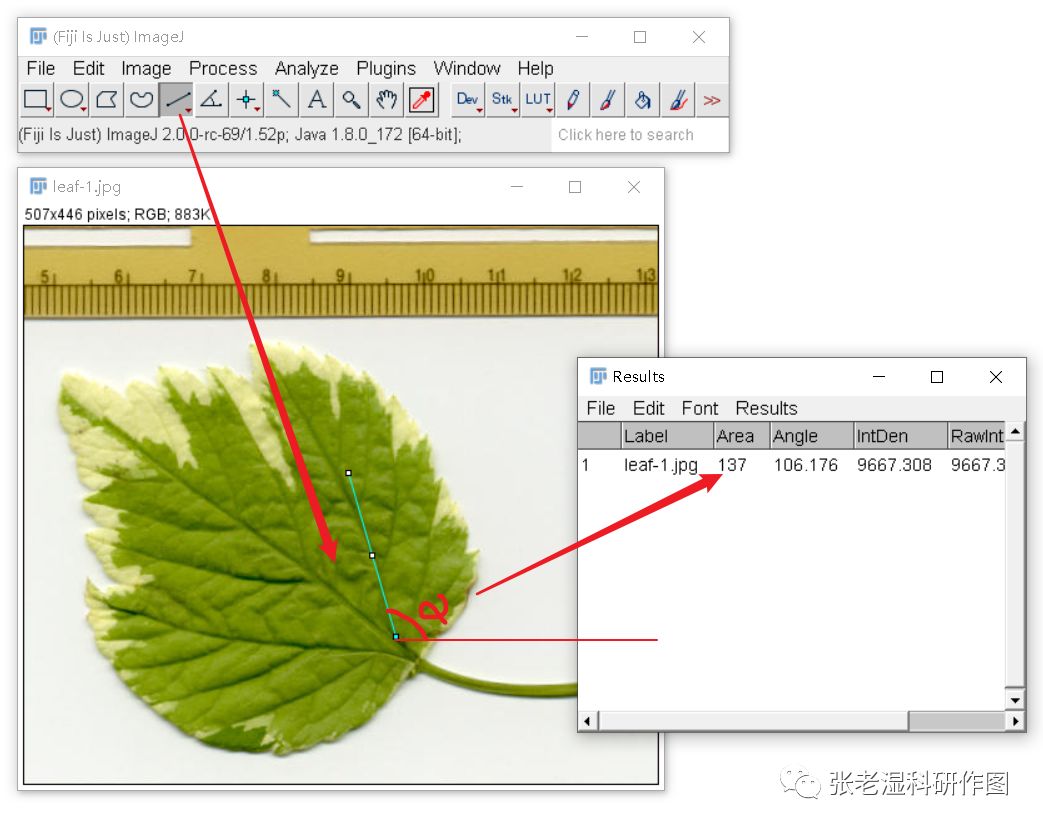This screenshot has height=829, width=1043.
Task: Click the ImageJ status bar text
Action: [240, 135]
